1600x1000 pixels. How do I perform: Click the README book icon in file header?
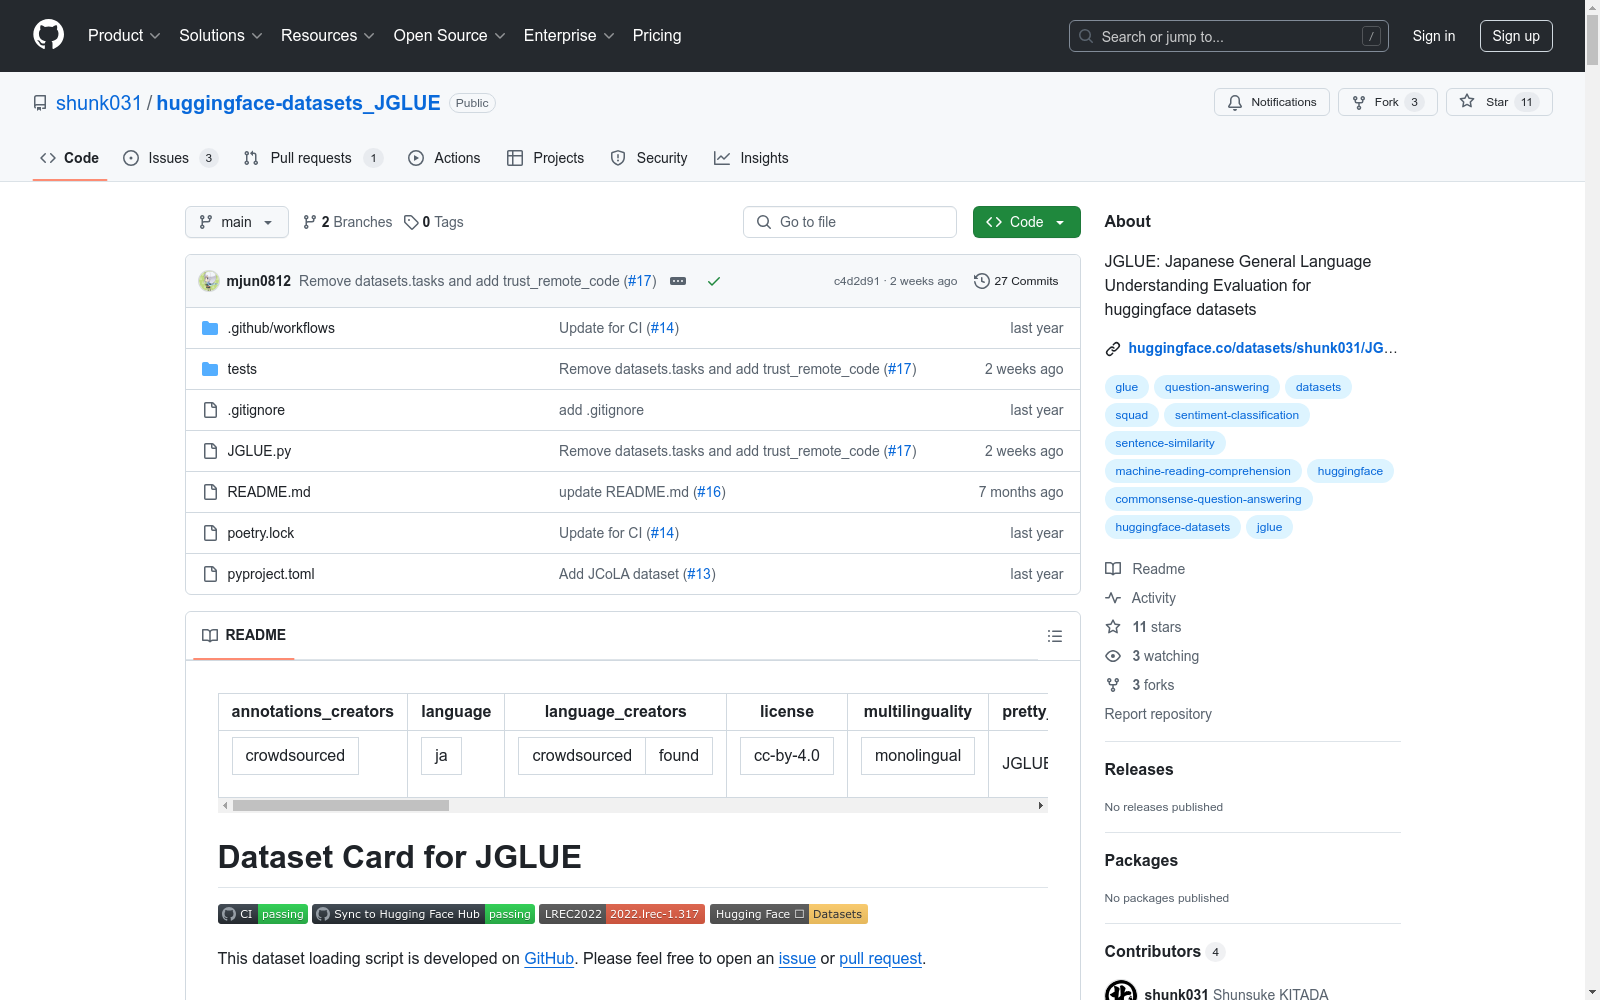pyautogui.click(x=210, y=636)
